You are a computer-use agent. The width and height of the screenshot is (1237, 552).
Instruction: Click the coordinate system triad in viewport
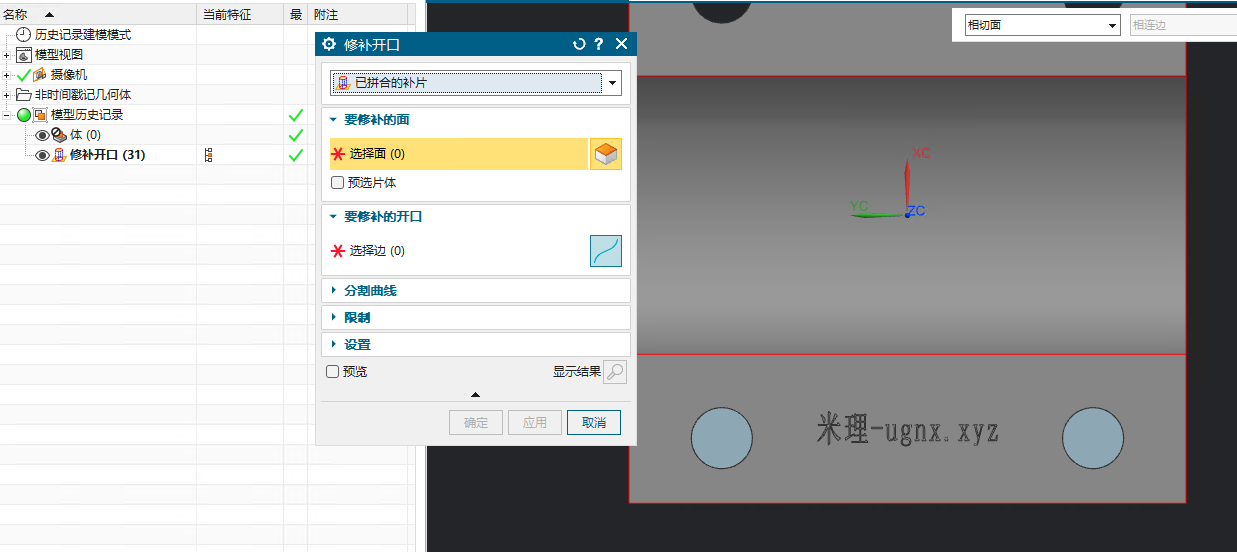tap(888, 185)
